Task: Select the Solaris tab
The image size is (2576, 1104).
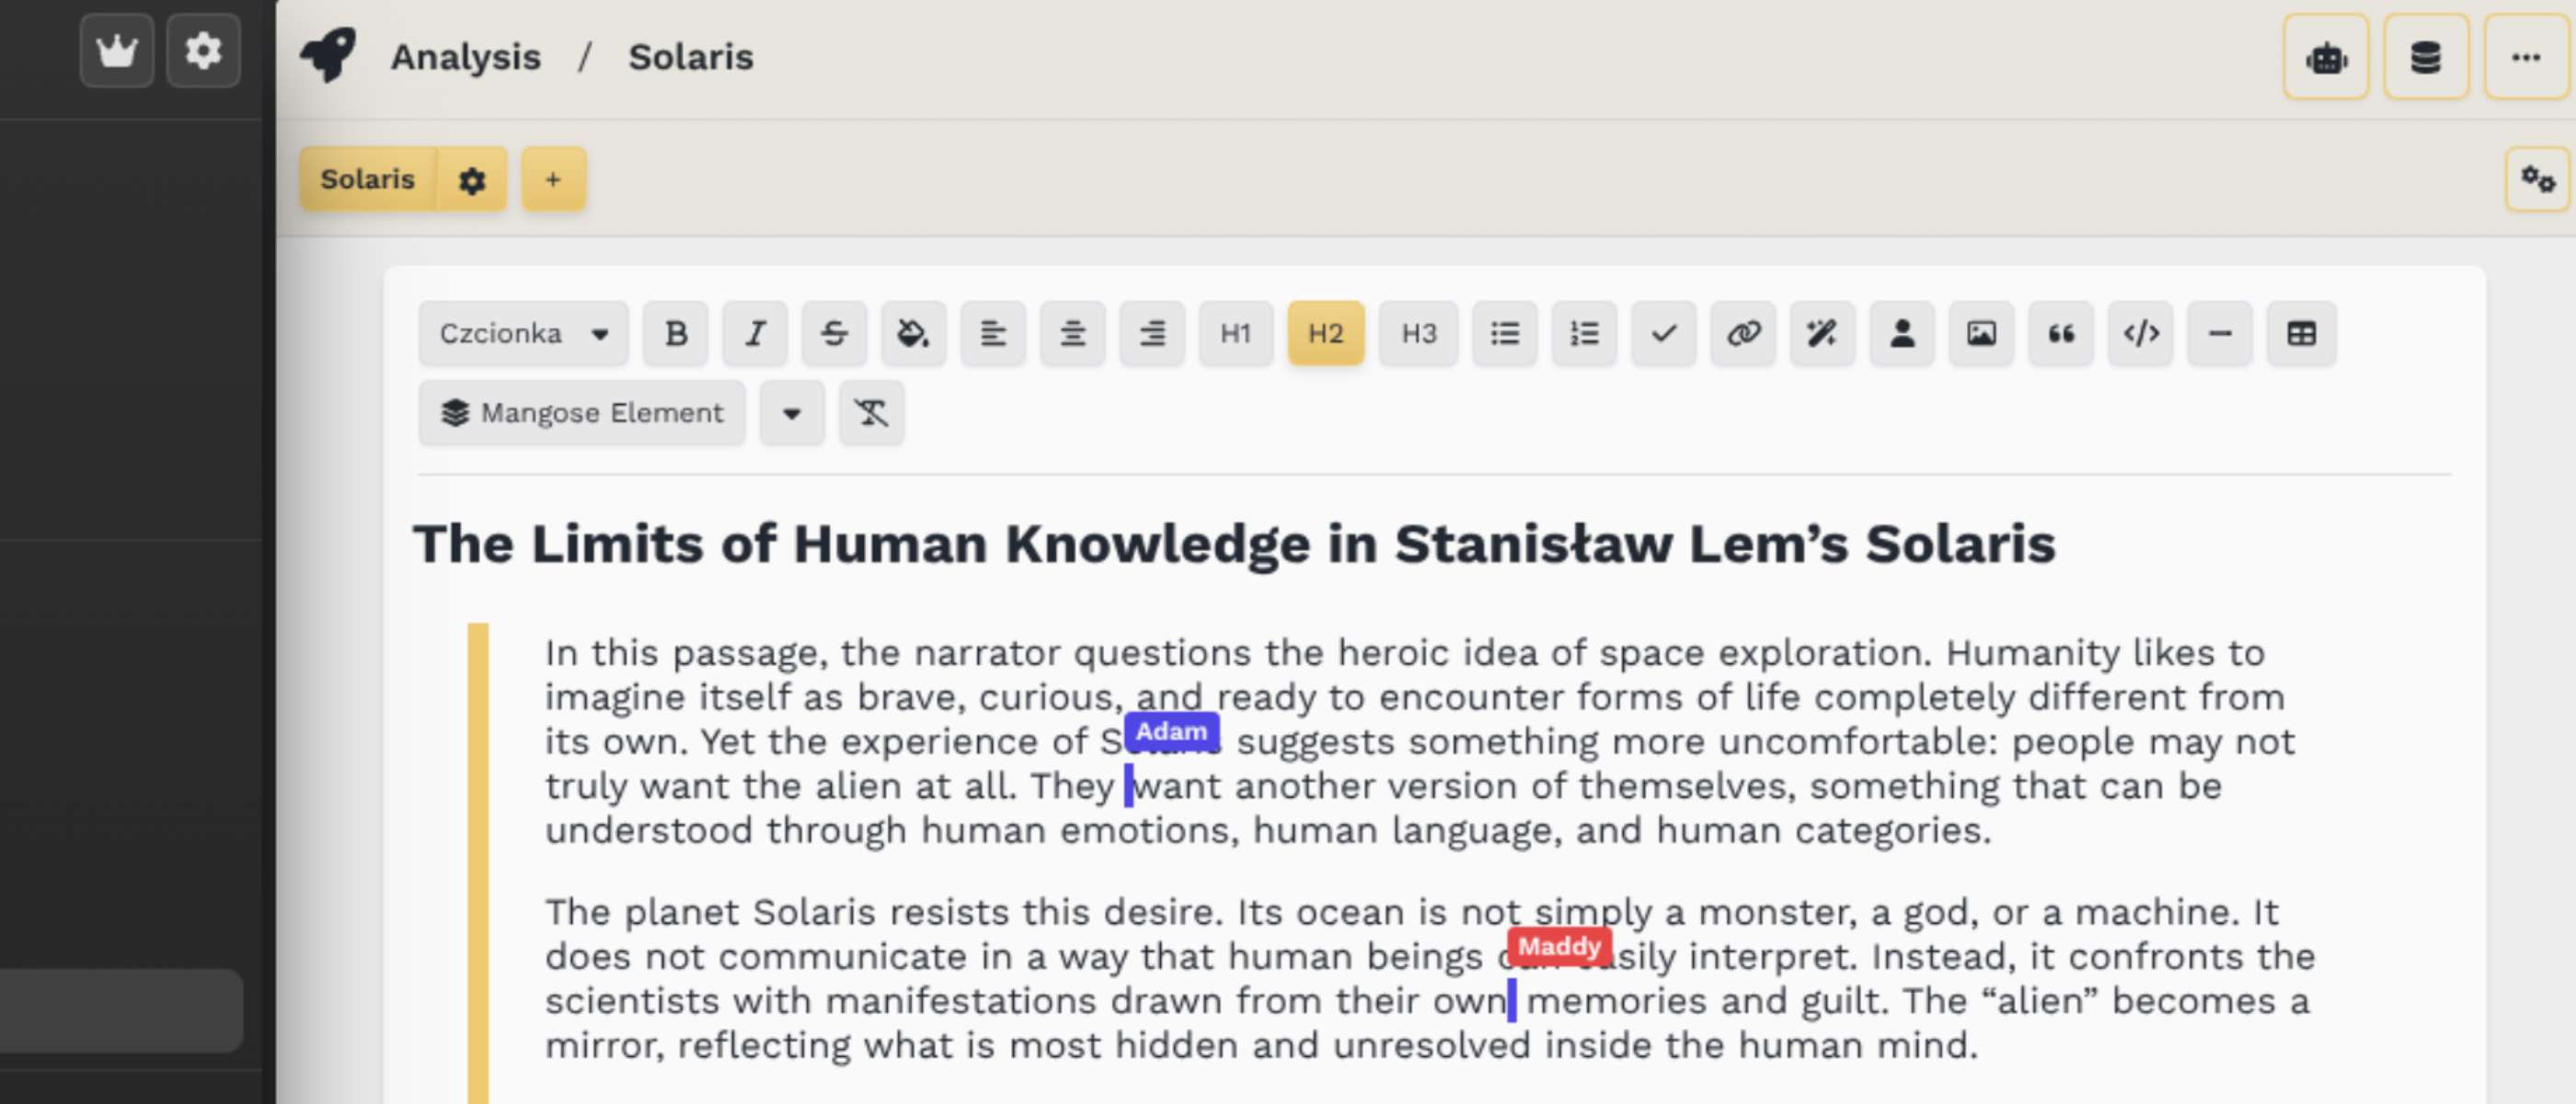Action: (x=367, y=180)
